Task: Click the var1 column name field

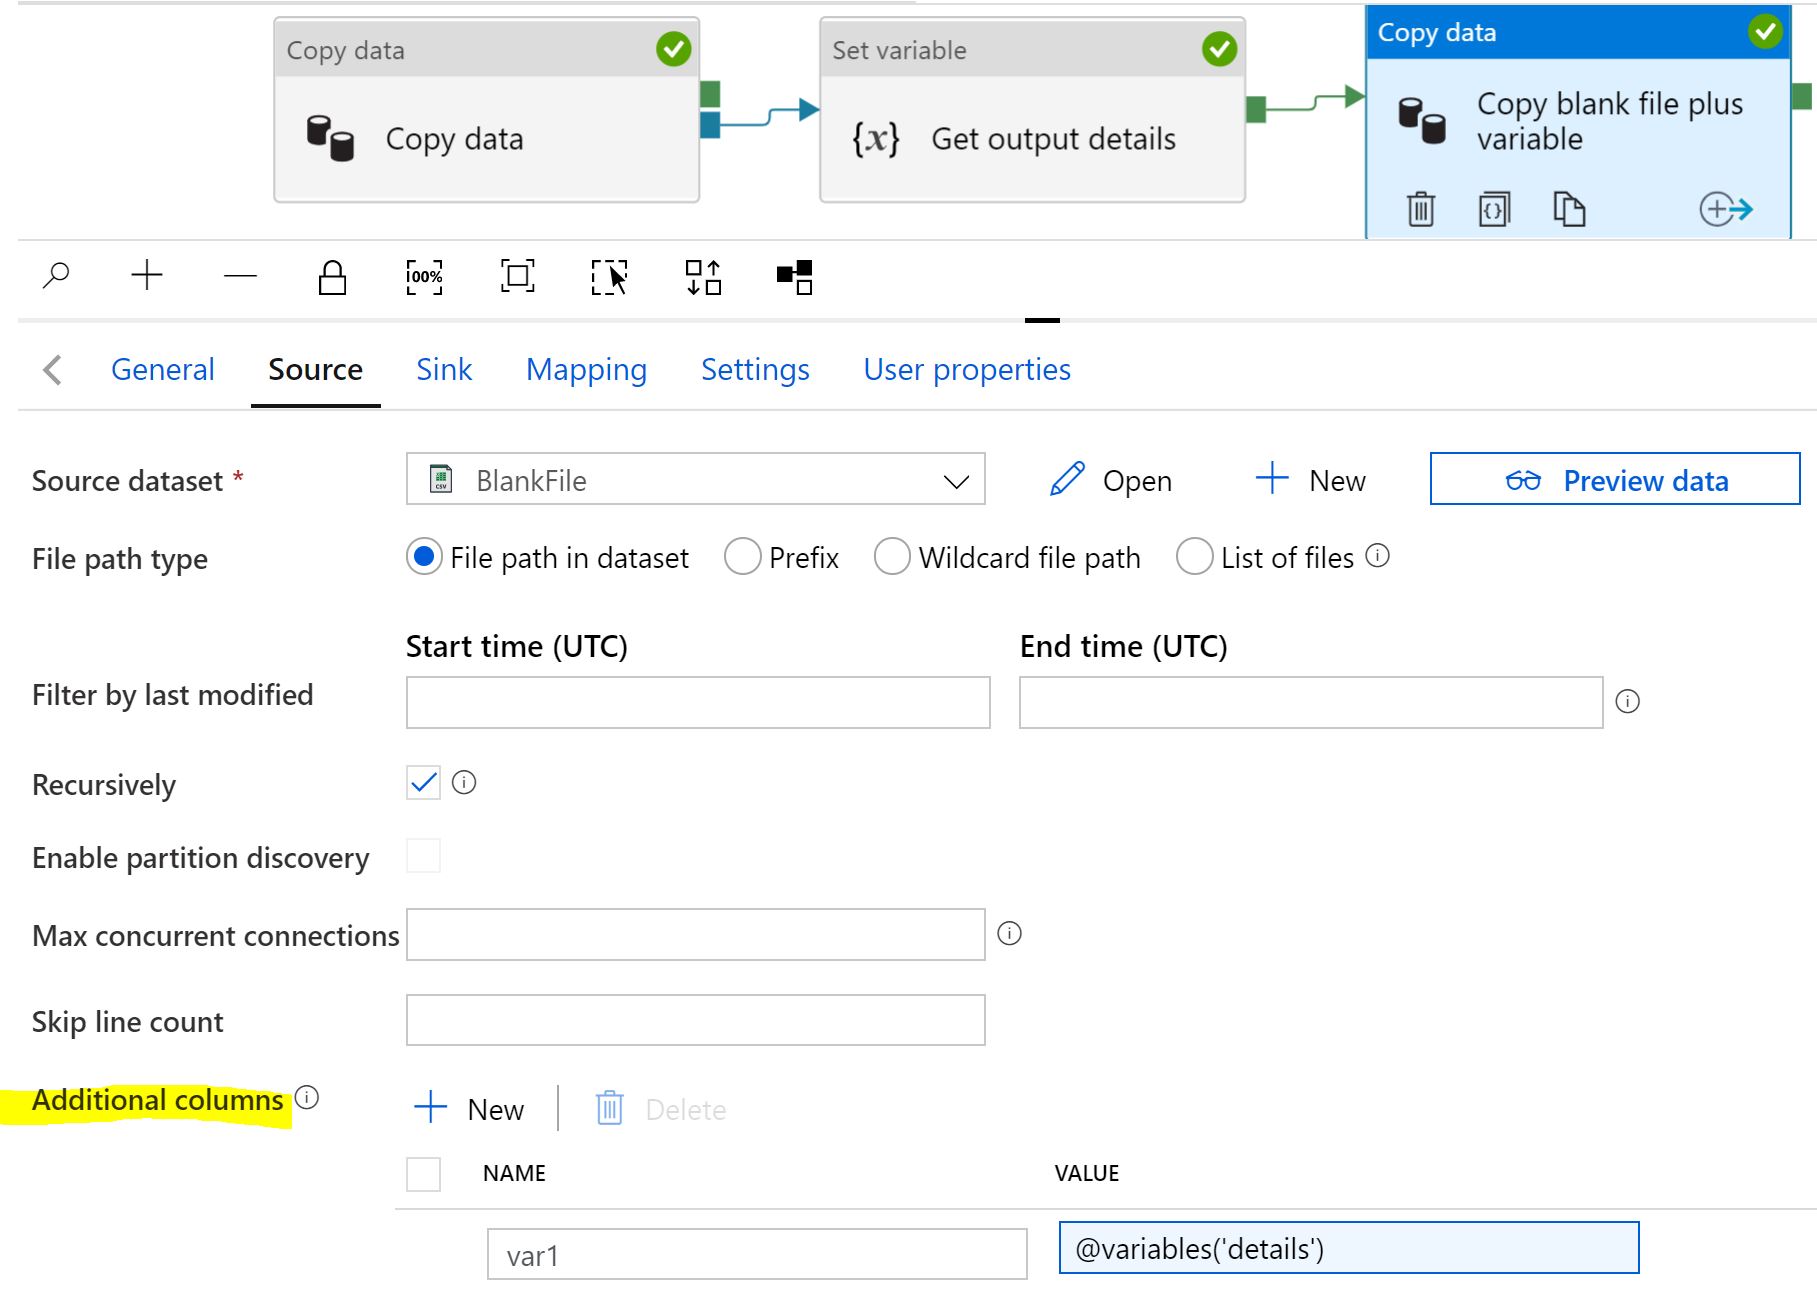Action: (x=757, y=1254)
